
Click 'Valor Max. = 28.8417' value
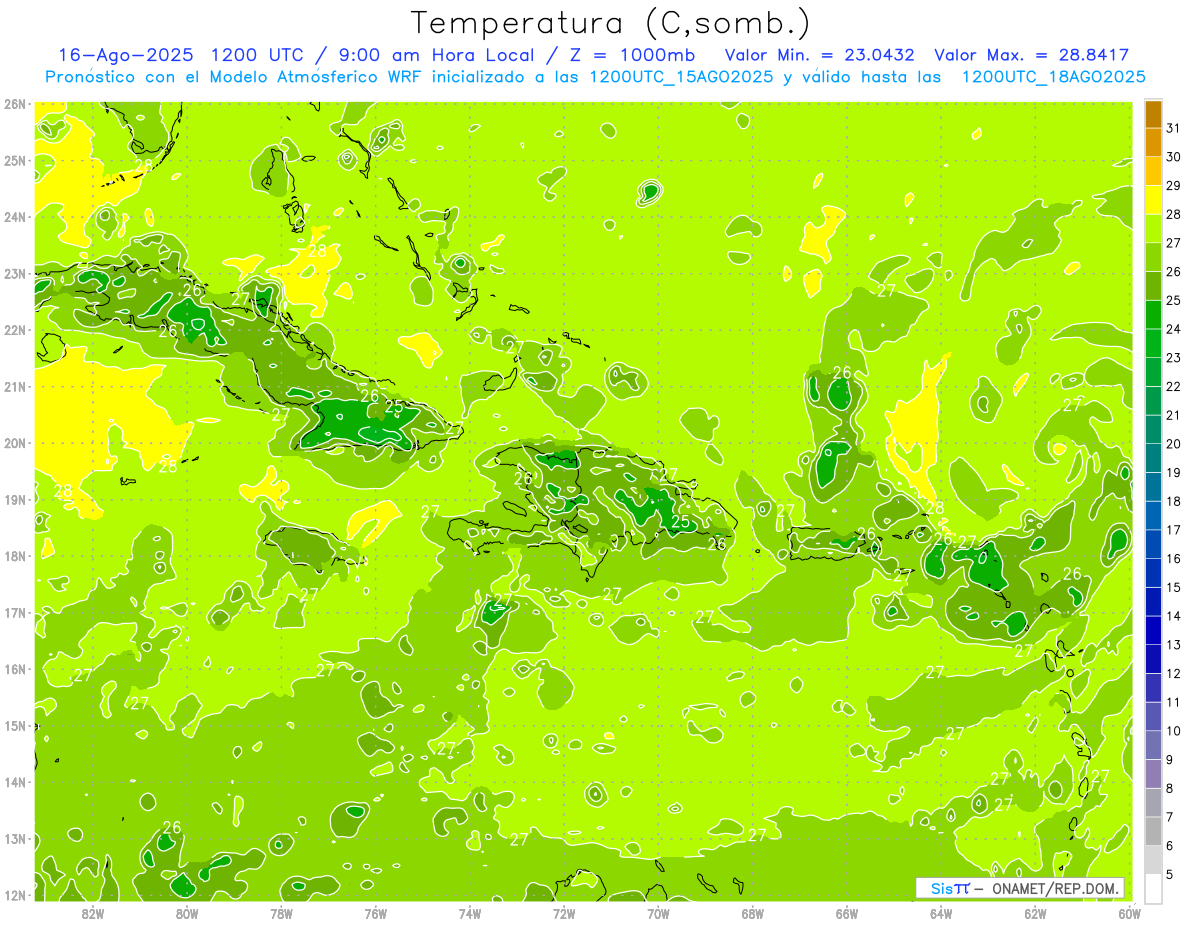[1032, 55]
